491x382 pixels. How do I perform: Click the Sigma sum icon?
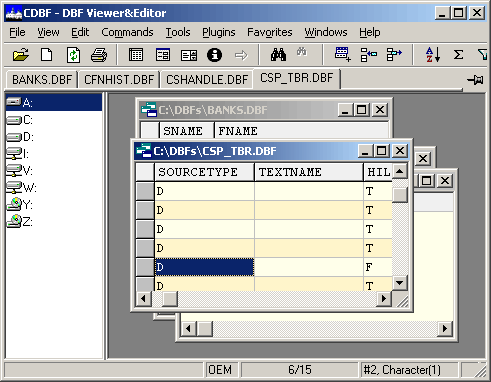(458, 55)
